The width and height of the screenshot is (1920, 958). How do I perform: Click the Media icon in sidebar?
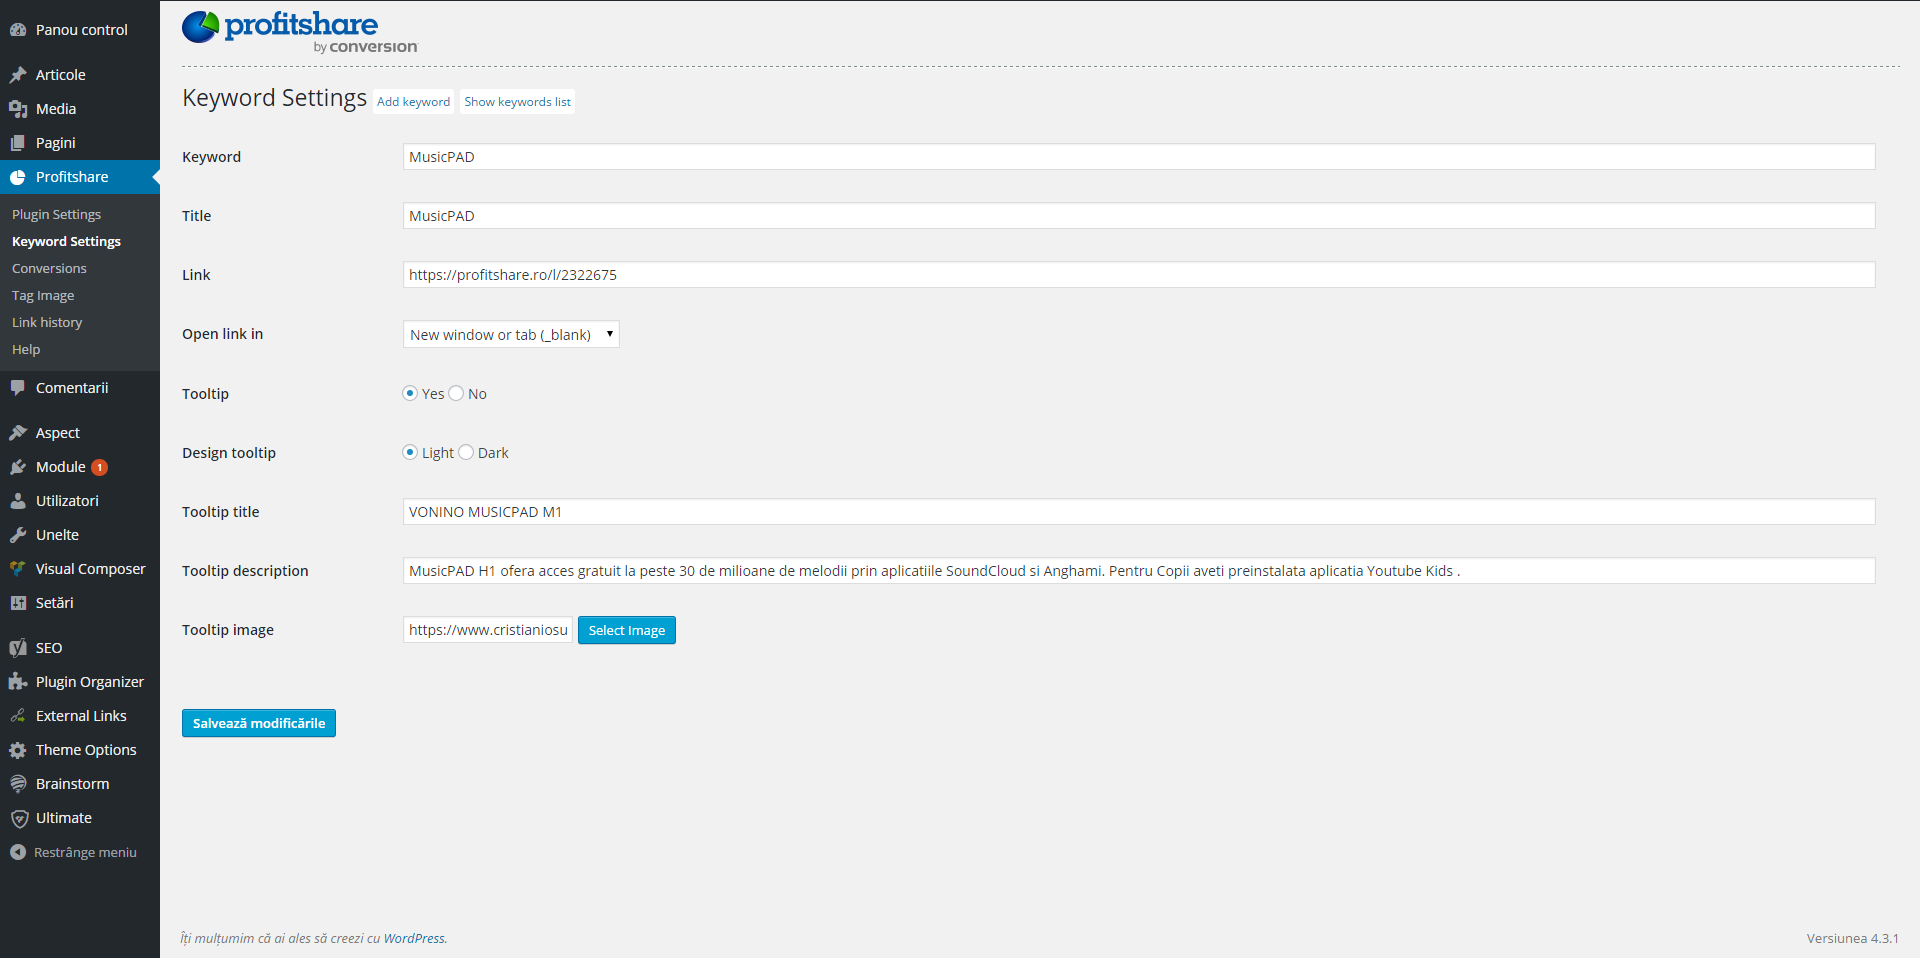[x=18, y=109]
